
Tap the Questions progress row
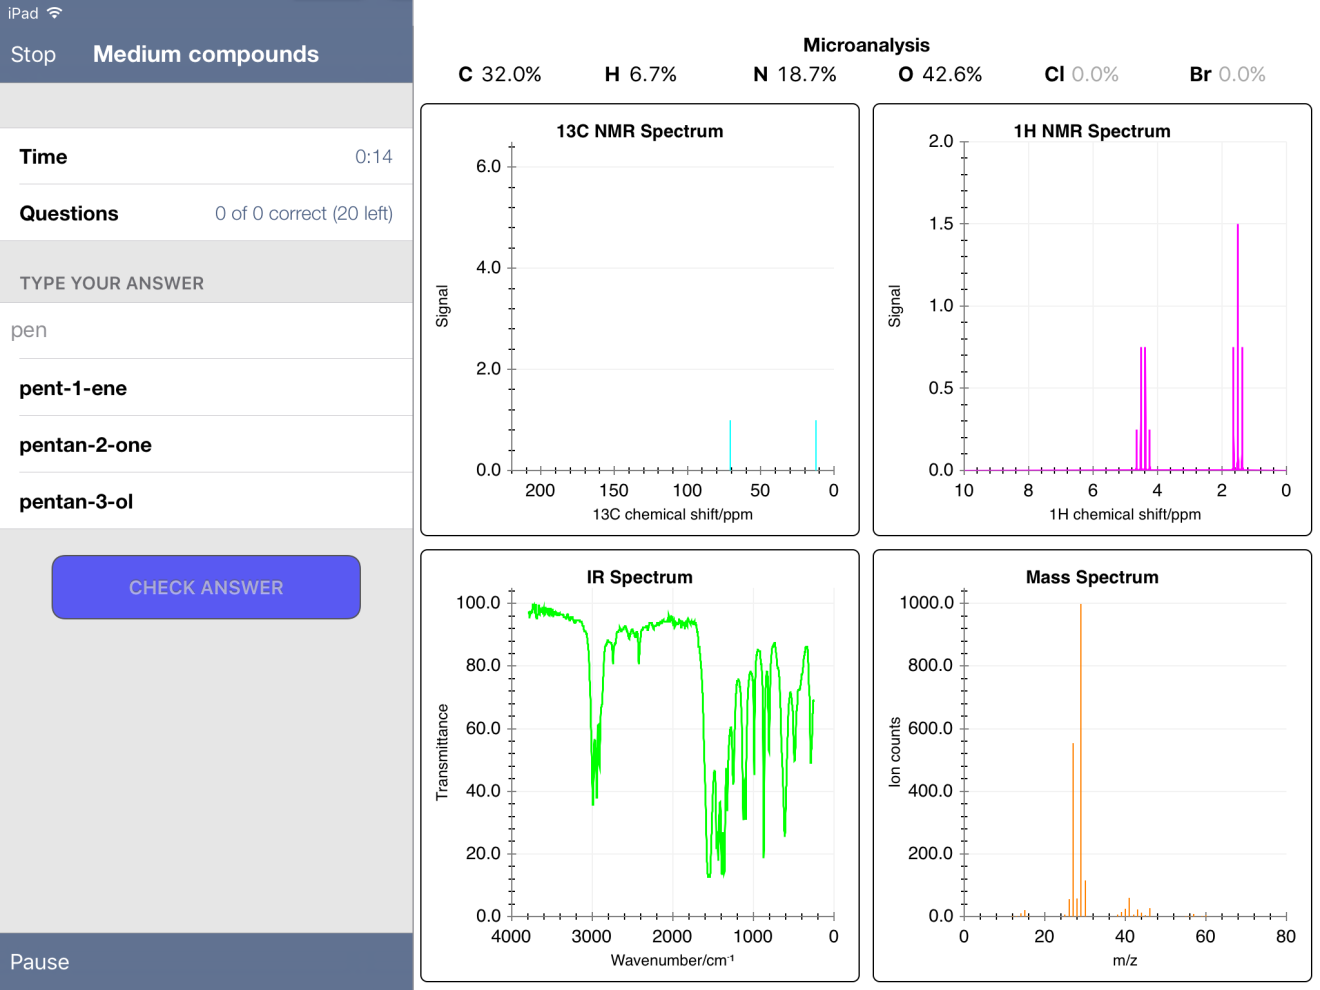point(206,214)
